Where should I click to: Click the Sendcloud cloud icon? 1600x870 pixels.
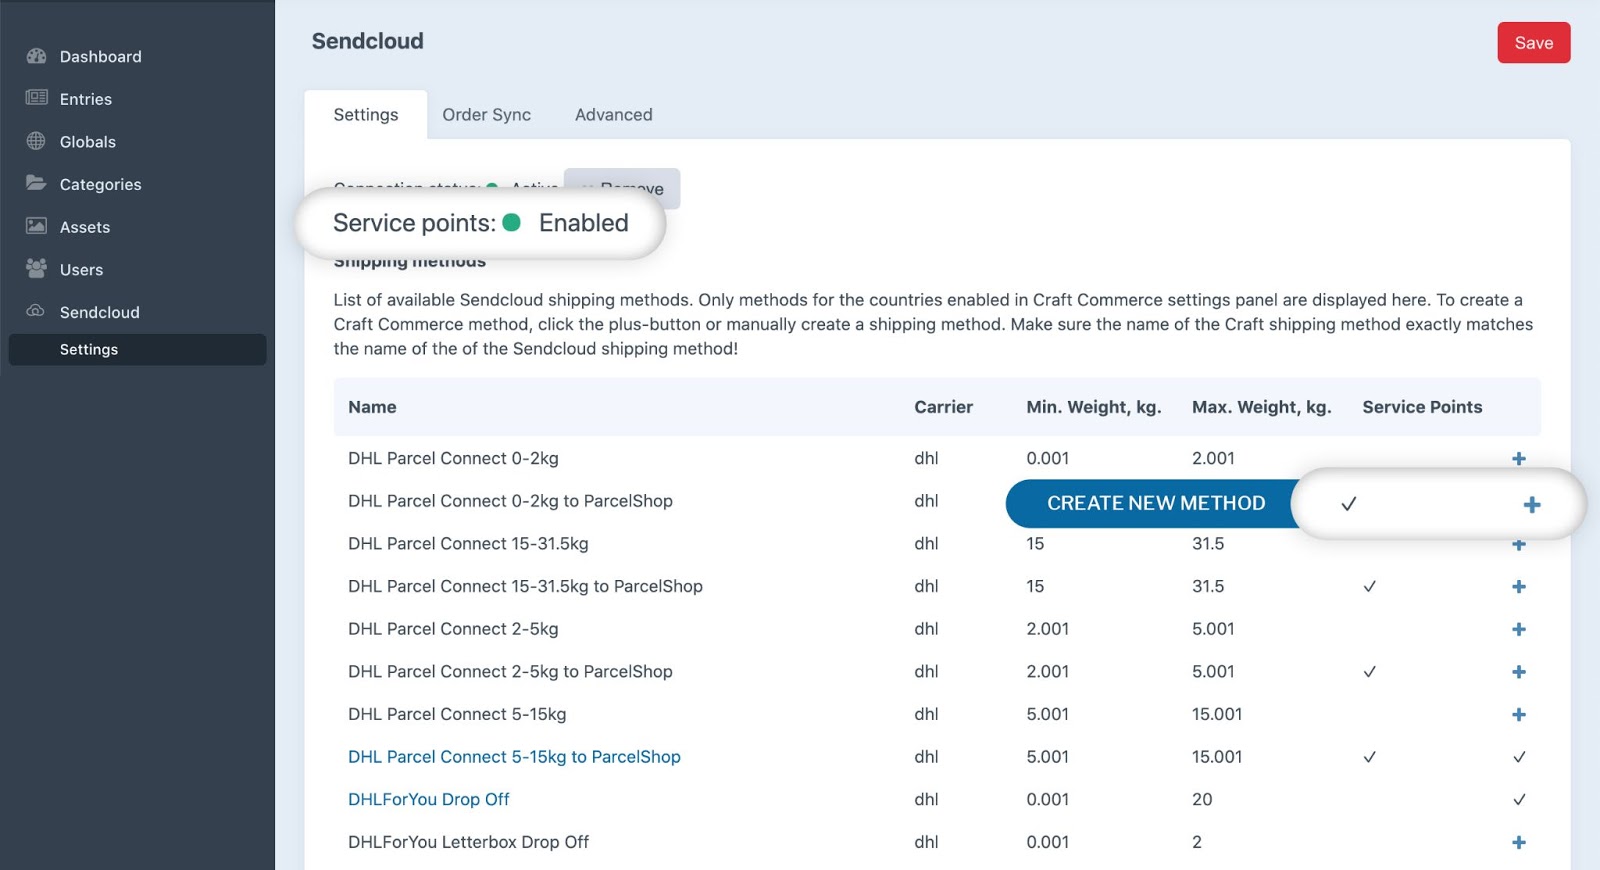point(36,311)
